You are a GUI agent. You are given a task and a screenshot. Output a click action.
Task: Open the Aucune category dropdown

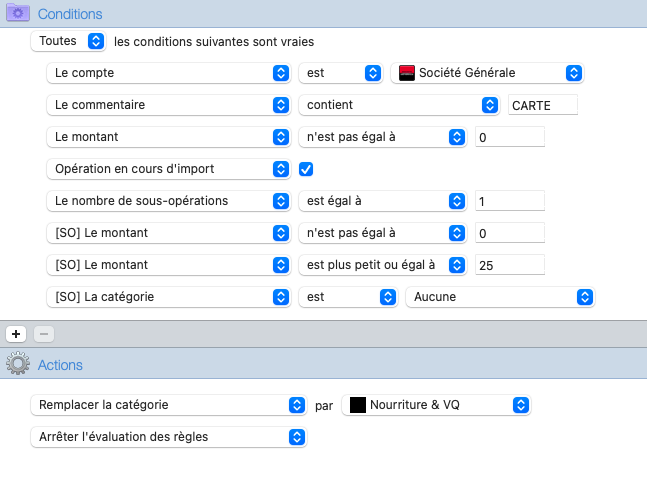(500, 297)
